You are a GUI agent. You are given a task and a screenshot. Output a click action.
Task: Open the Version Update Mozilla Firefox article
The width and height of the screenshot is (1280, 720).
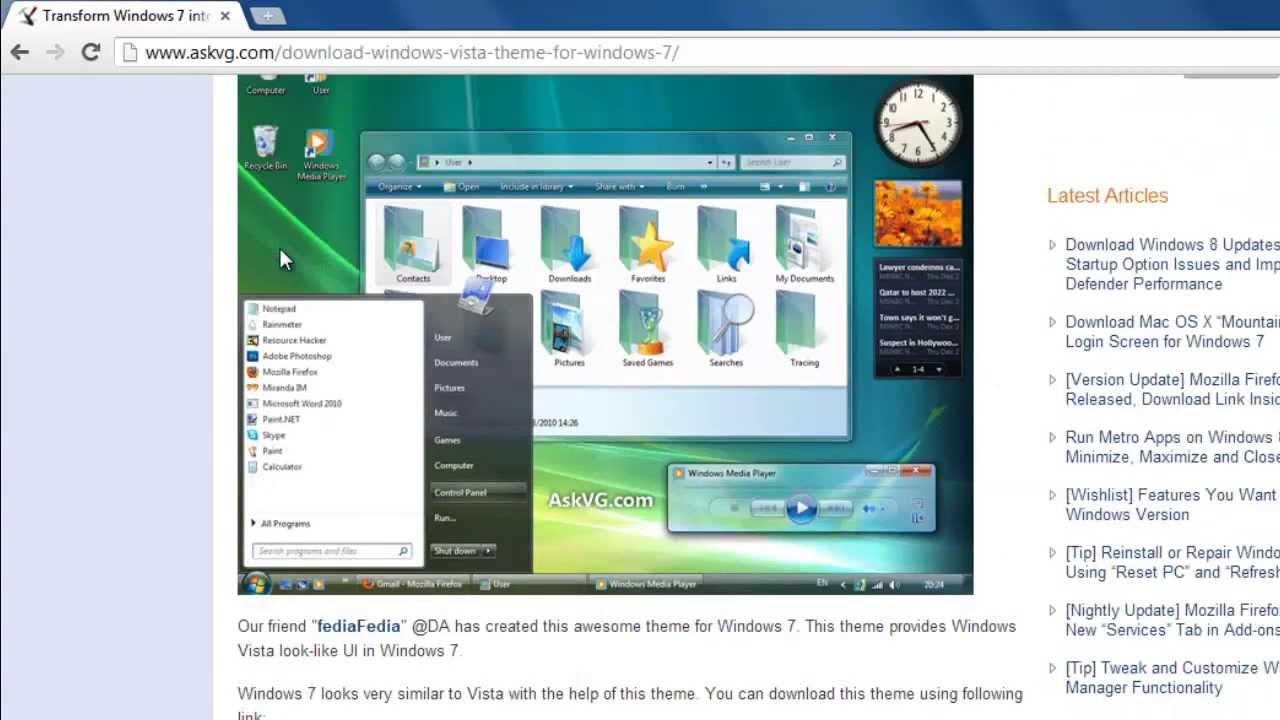1172,389
